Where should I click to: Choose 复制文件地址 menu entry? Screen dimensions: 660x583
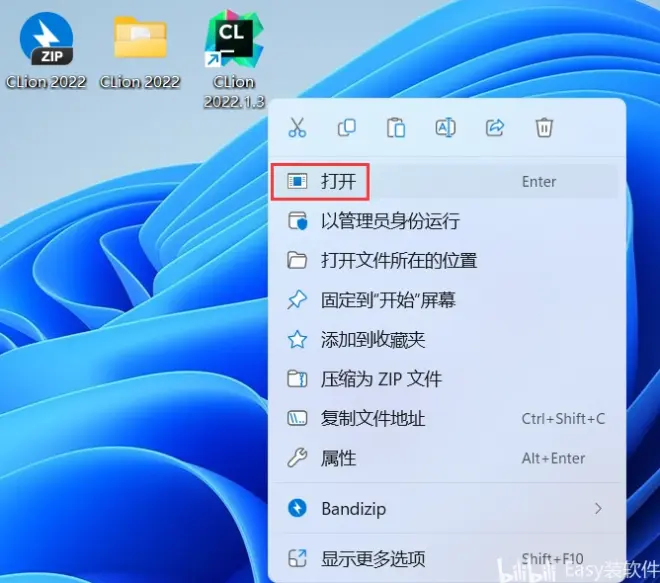(x=444, y=418)
